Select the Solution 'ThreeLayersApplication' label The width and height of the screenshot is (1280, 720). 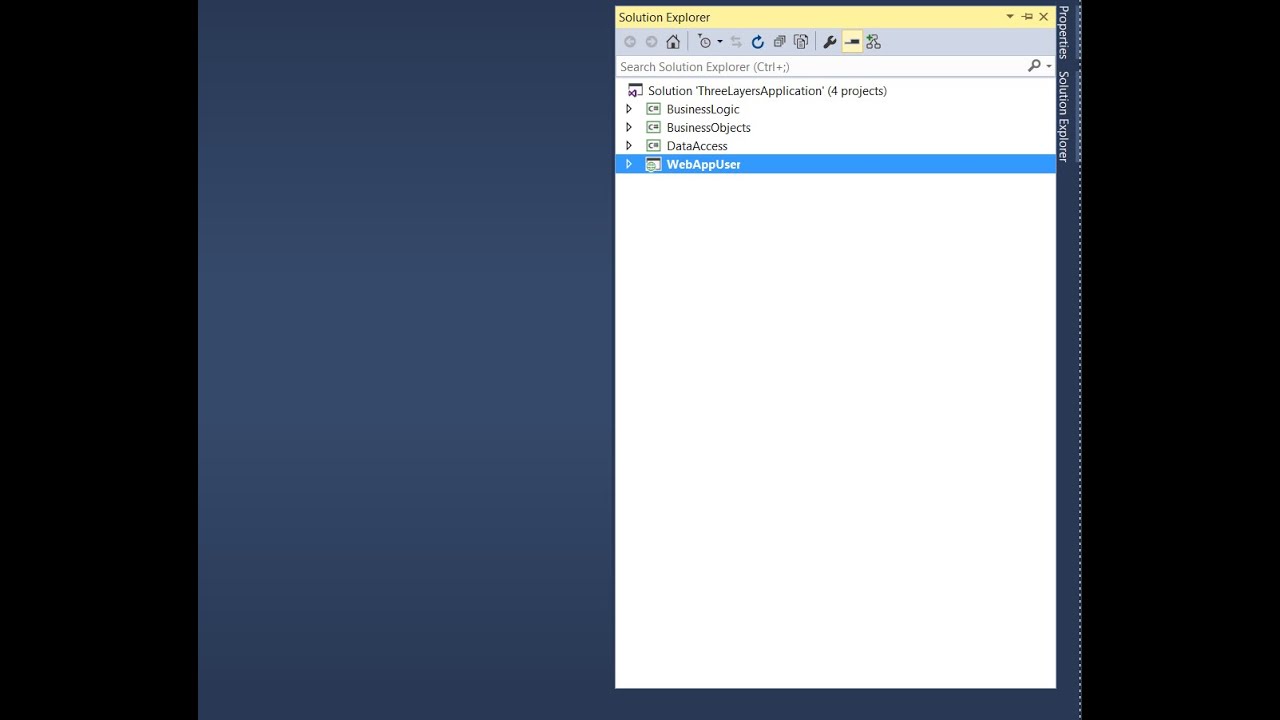pyautogui.click(x=767, y=91)
